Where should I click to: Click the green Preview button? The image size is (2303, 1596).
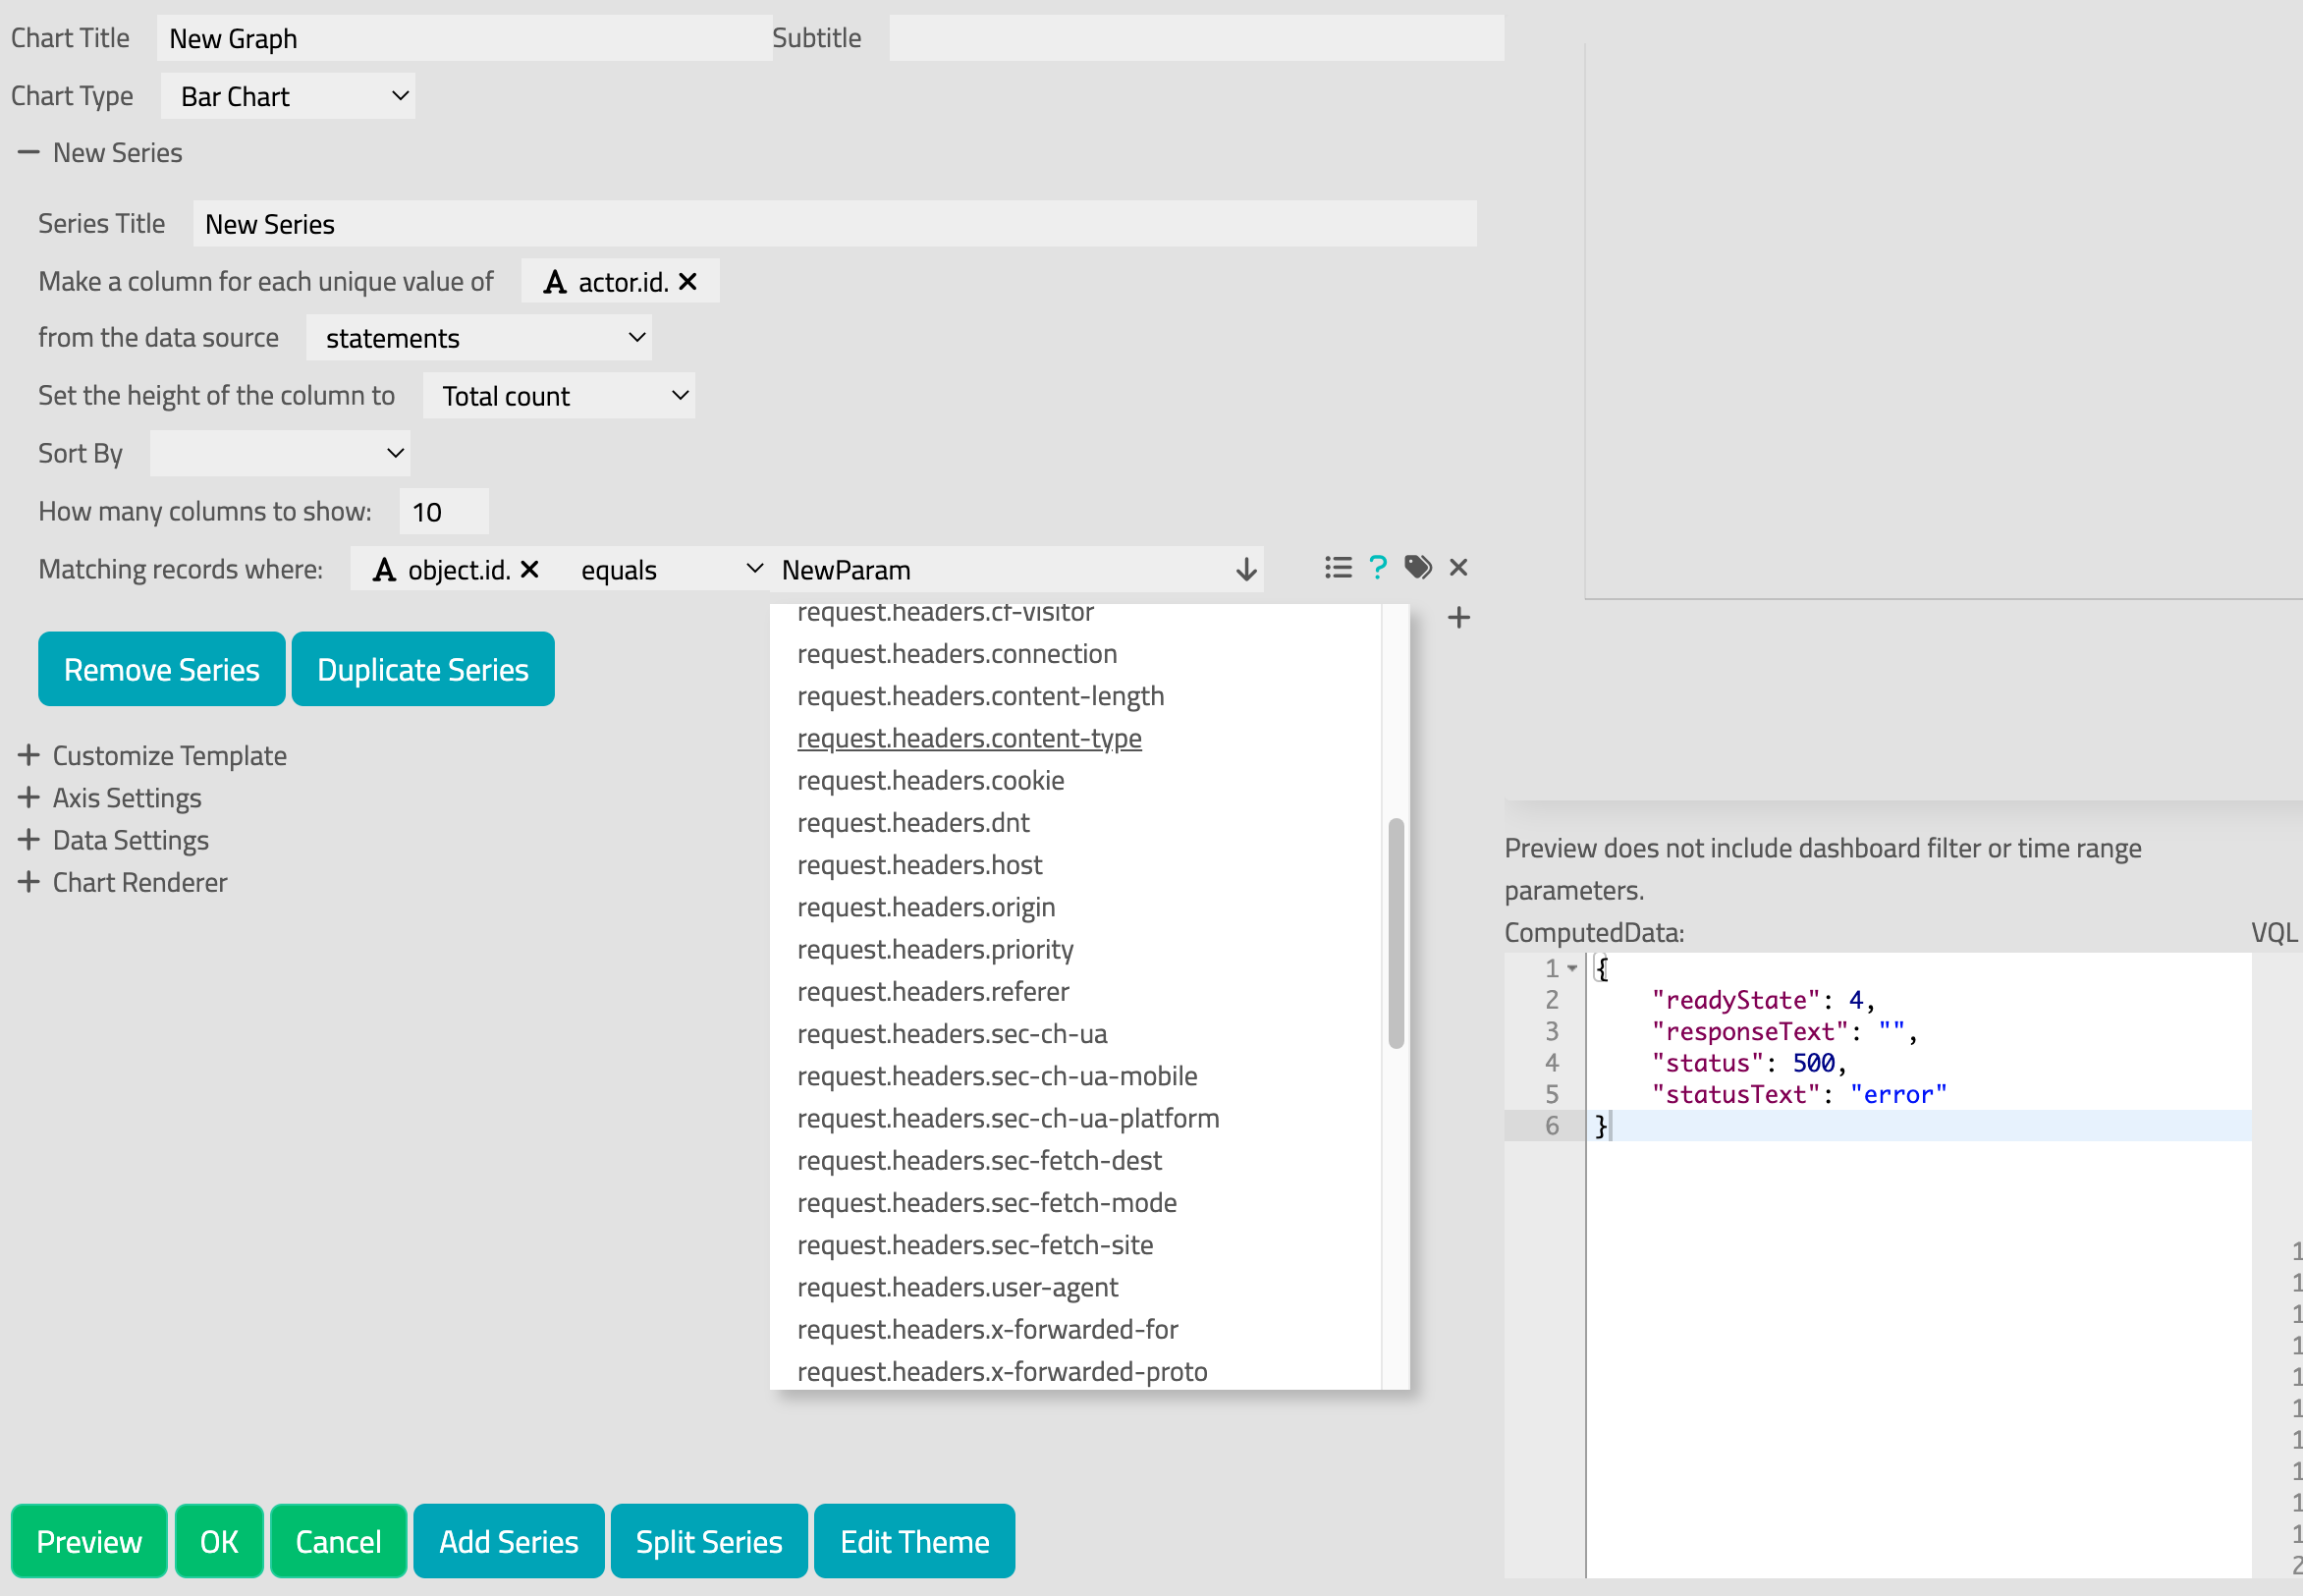point(89,1541)
